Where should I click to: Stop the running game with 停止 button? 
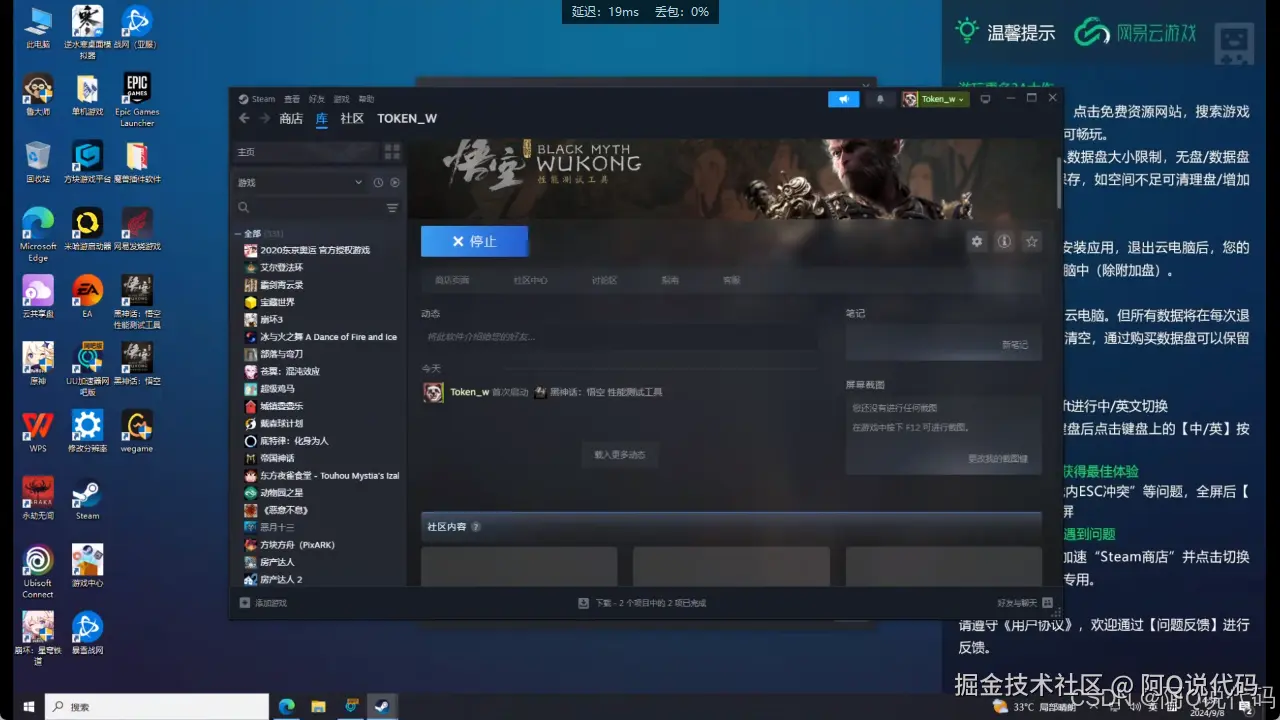point(474,241)
